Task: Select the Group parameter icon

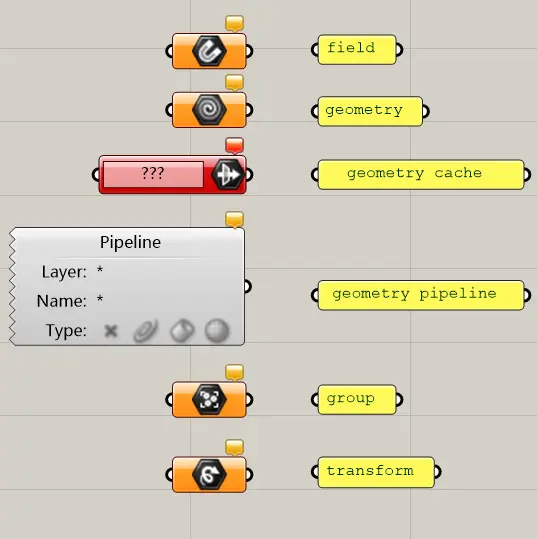Action: point(209,399)
